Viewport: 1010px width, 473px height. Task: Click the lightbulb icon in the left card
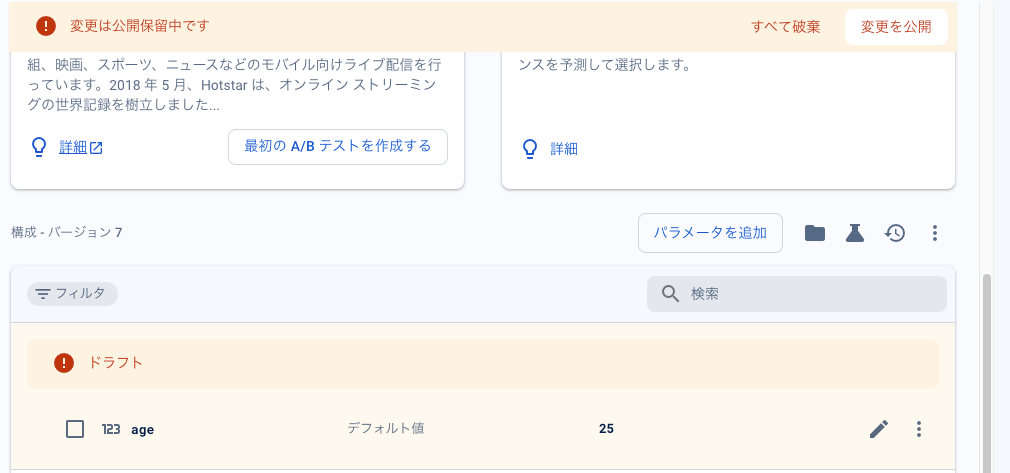(x=39, y=147)
